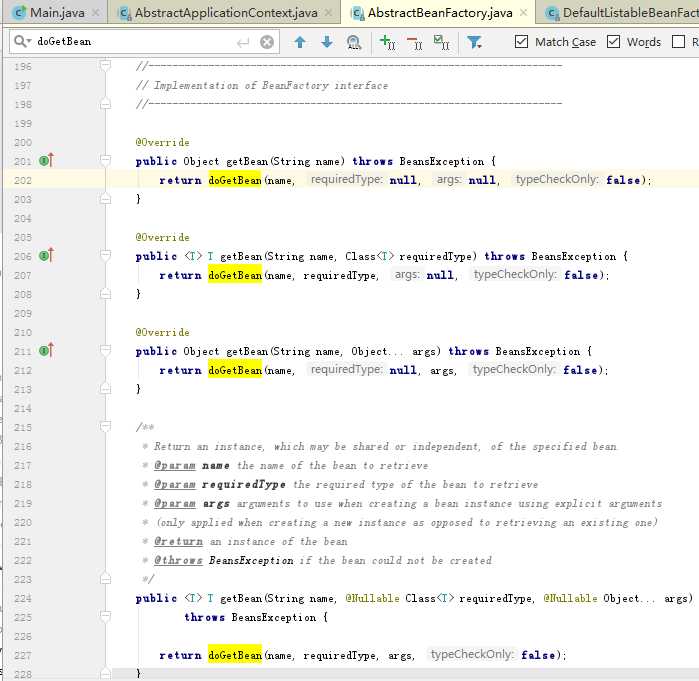Select all occurrences icon
Viewport: 699px width, 681px height.
click(x=441, y=42)
